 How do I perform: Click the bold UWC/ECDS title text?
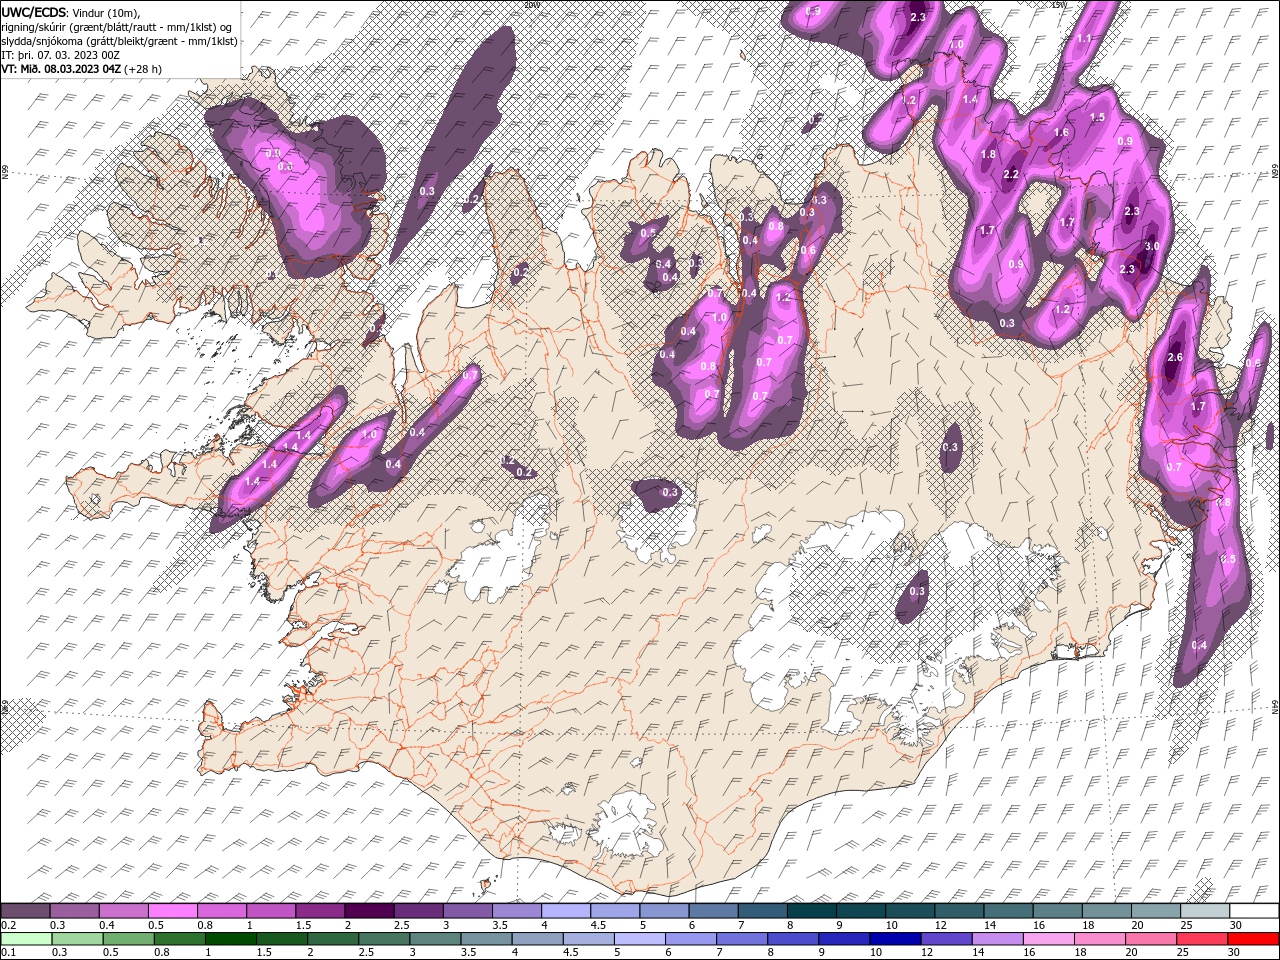click(x=35, y=12)
